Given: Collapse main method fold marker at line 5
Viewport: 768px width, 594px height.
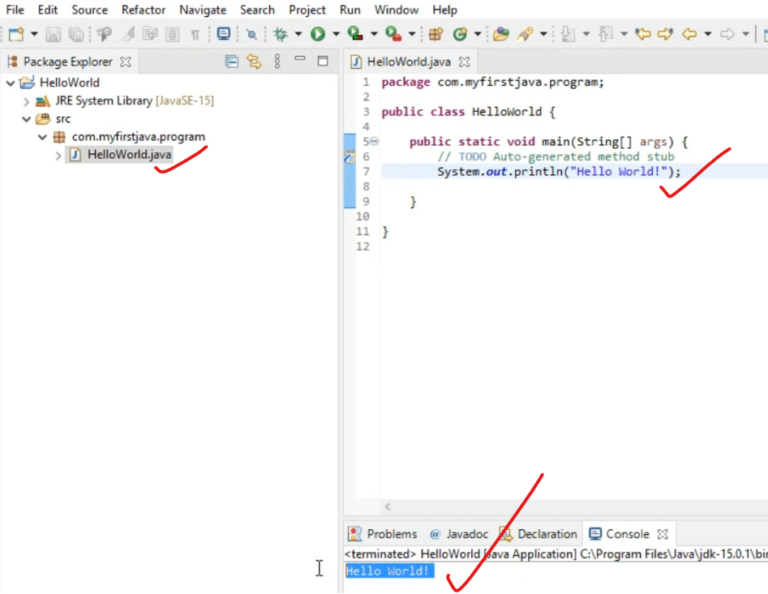Looking at the screenshot, I should (x=374, y=142).
